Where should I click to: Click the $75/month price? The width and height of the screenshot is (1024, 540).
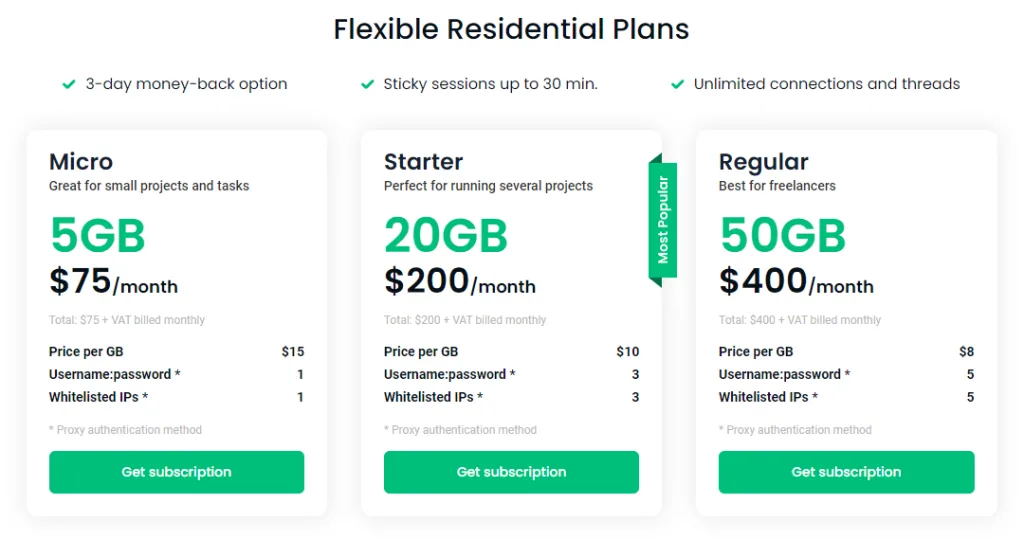[x=113, y=283]
